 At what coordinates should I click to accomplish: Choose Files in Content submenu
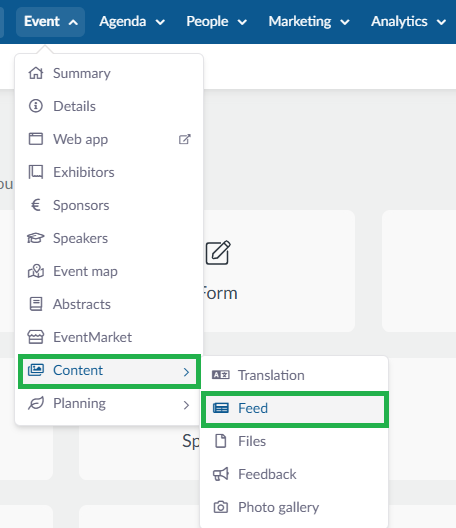click(x=295, y=441)
